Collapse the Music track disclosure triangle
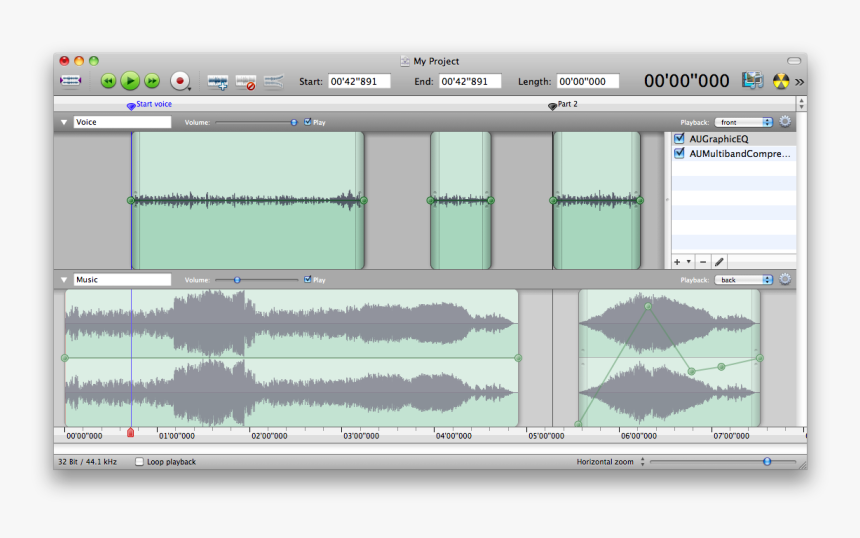The height and width of the screenshot is (538, 860). [64, 280]
